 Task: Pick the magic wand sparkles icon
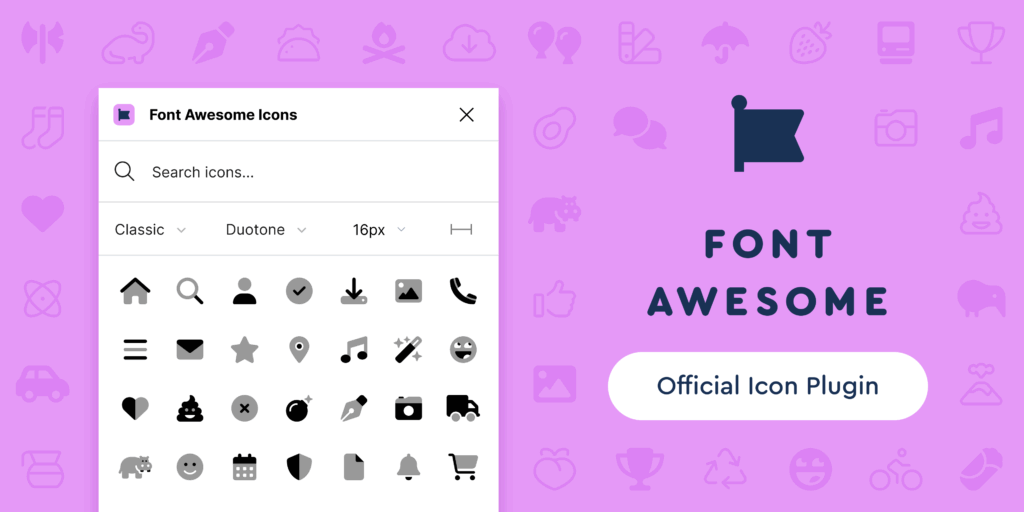pos(408,350)
